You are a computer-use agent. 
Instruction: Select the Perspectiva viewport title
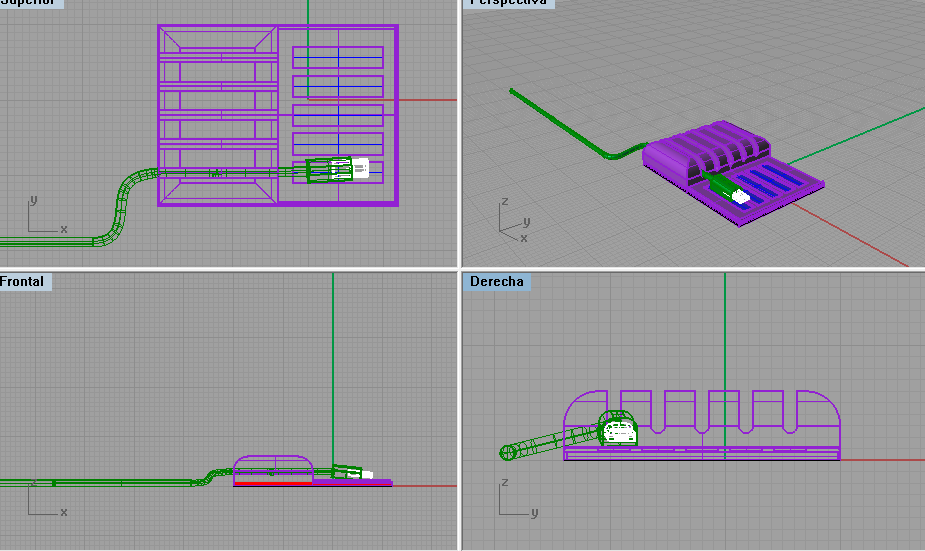click(508, 2)
